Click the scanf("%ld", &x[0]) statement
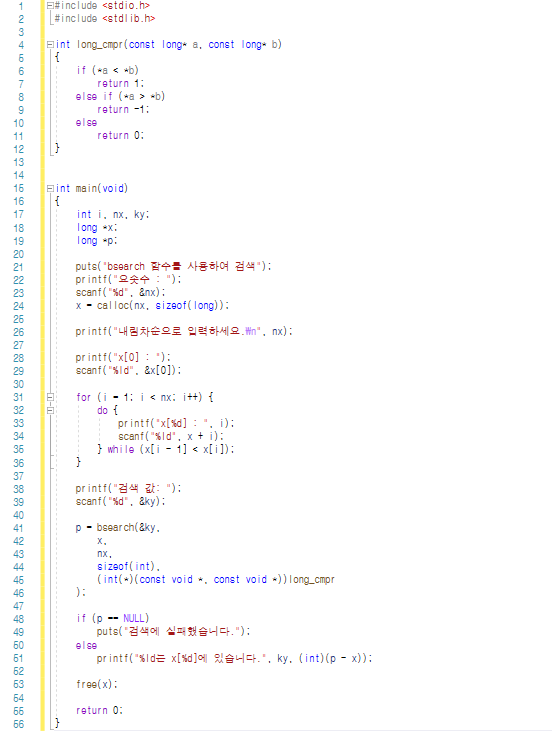This screenshot has width=552, height=731. click(x=128, y=371)
